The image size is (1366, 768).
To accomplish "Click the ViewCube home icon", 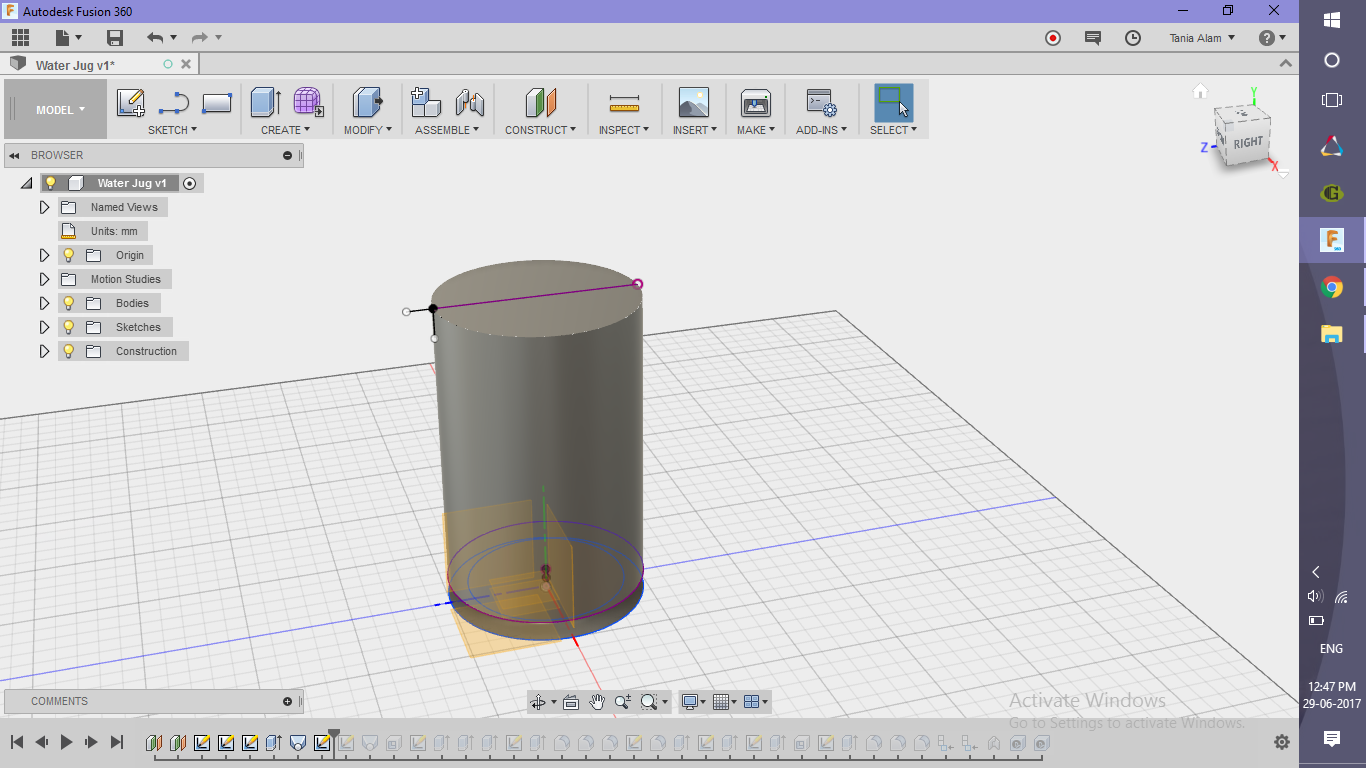I will point(1201,92).
